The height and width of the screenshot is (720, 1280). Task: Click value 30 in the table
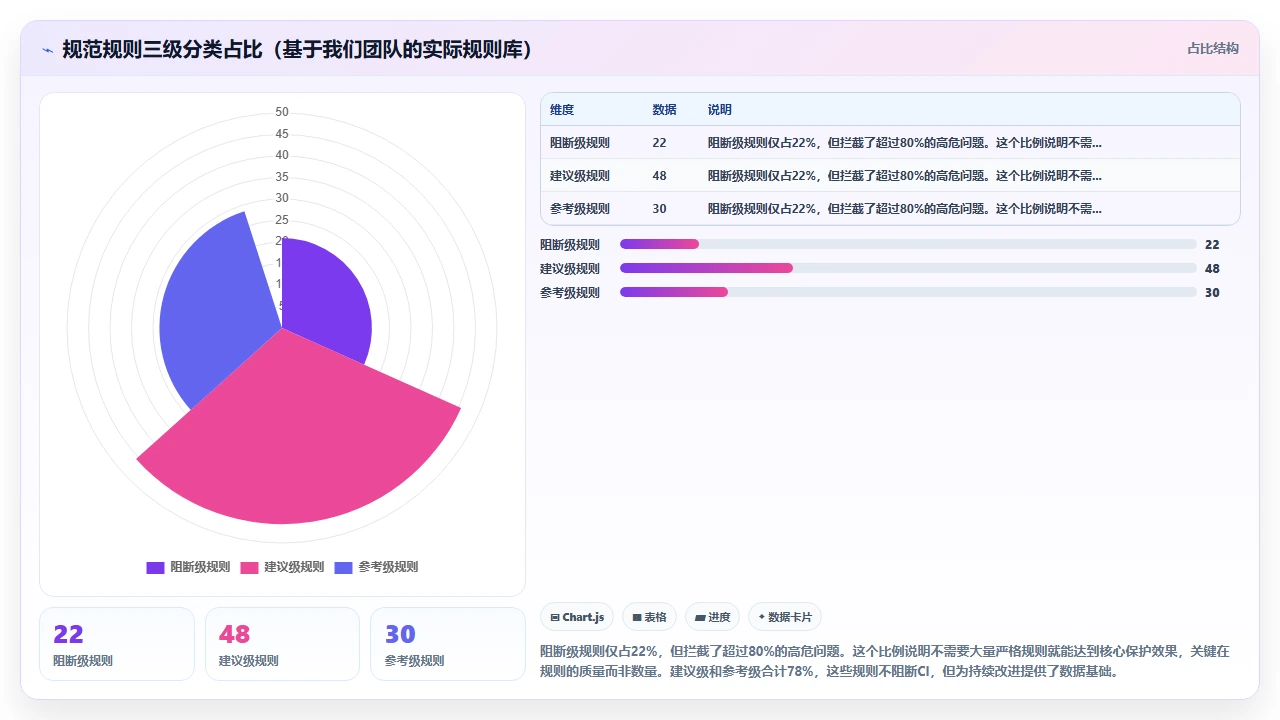click(659, 209)
